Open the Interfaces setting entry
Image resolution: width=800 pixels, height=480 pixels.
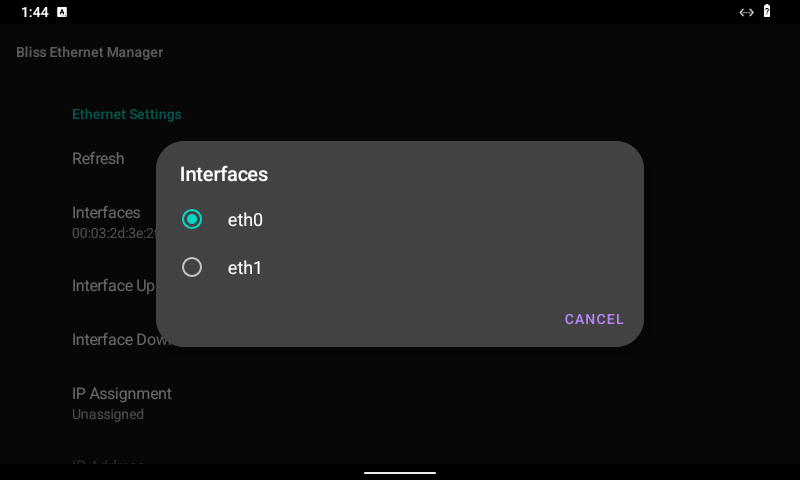tap(106, 212)
